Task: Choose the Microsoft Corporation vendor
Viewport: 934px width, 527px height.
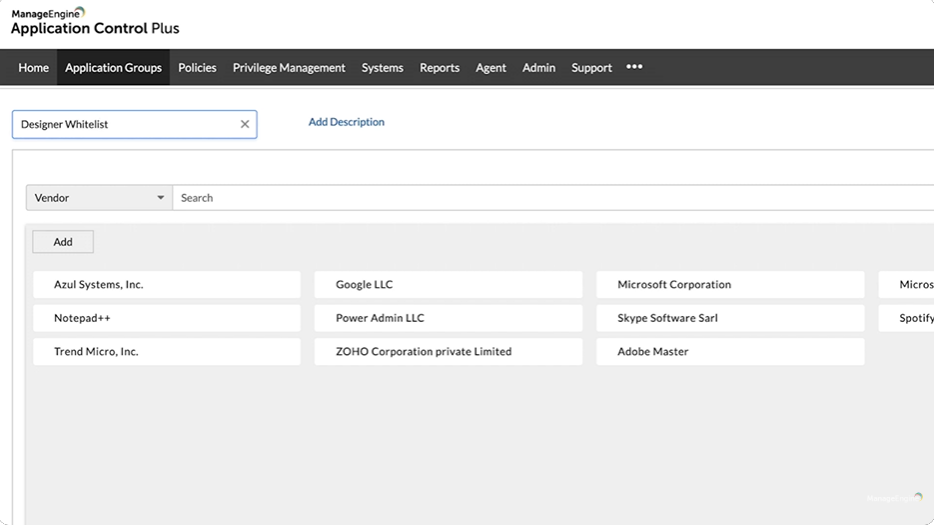Action: pos(730,285)
